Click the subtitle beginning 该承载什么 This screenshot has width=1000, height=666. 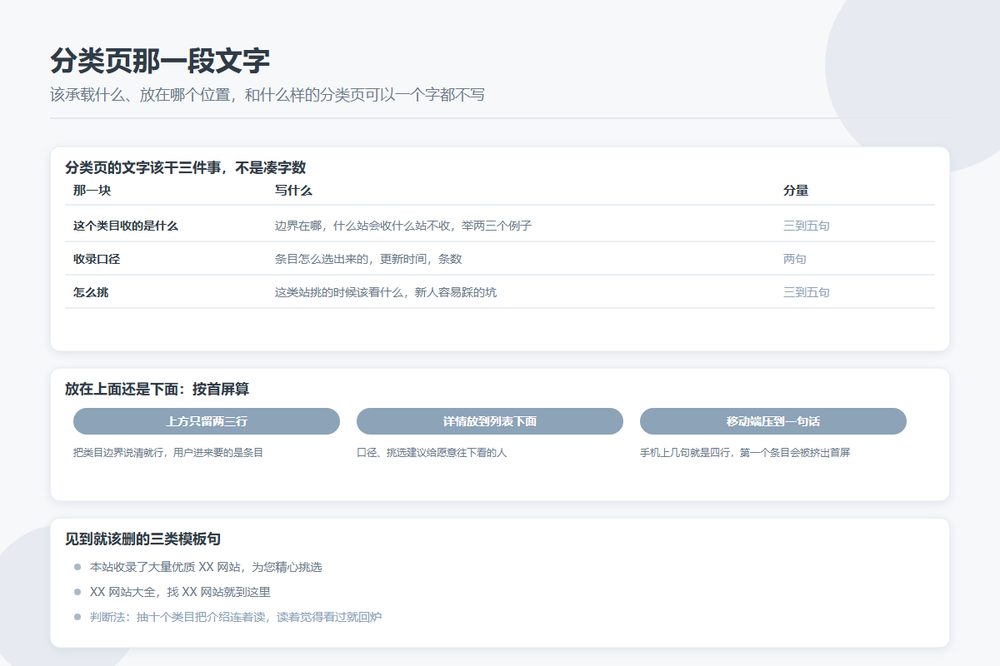coord(267,95)
